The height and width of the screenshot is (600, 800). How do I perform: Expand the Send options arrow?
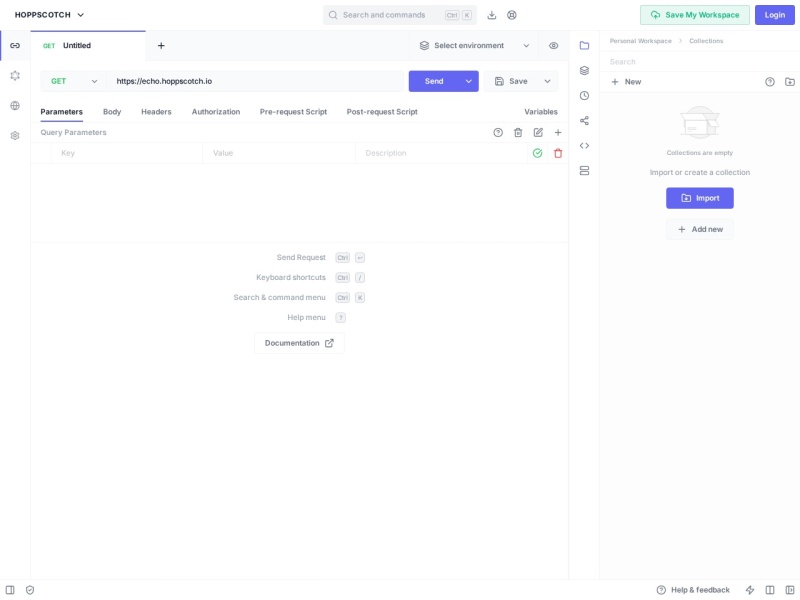468,81
